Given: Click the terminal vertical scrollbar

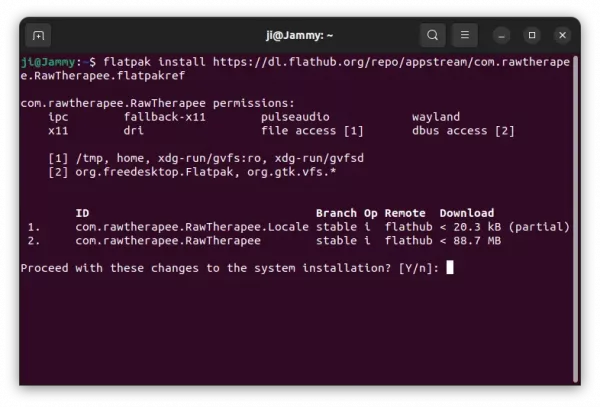Looking at the screenshot, I should tap(575, 219).
